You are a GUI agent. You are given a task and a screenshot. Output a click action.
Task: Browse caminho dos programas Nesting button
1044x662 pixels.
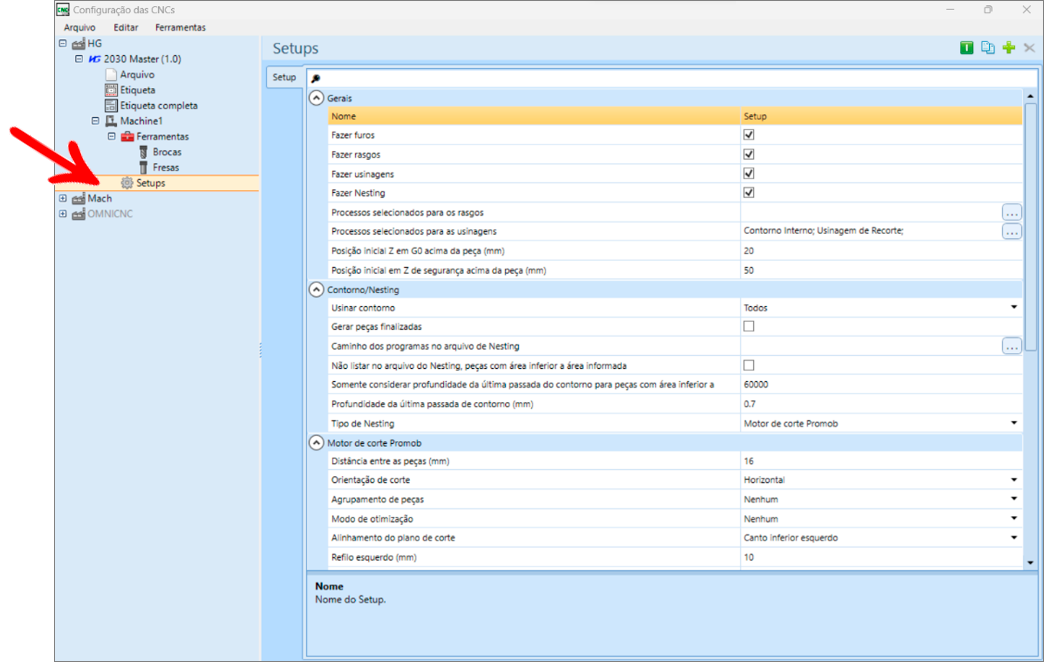1011,346
